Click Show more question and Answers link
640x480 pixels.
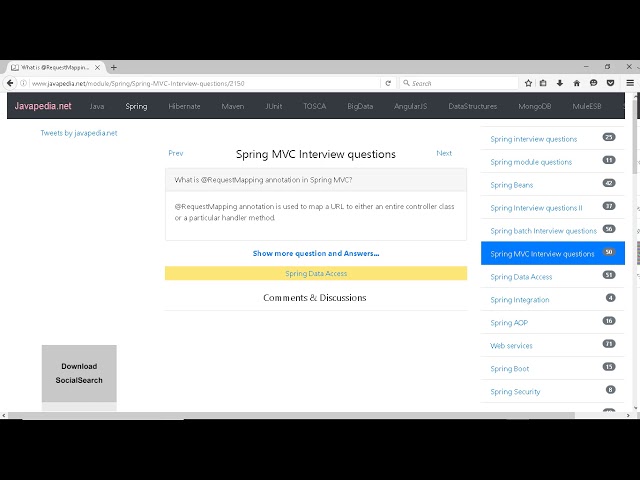tap(316, 253)
